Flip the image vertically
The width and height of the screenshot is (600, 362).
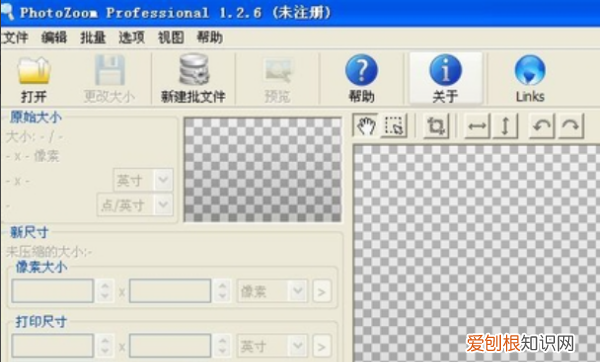click(x=505, y=126)
